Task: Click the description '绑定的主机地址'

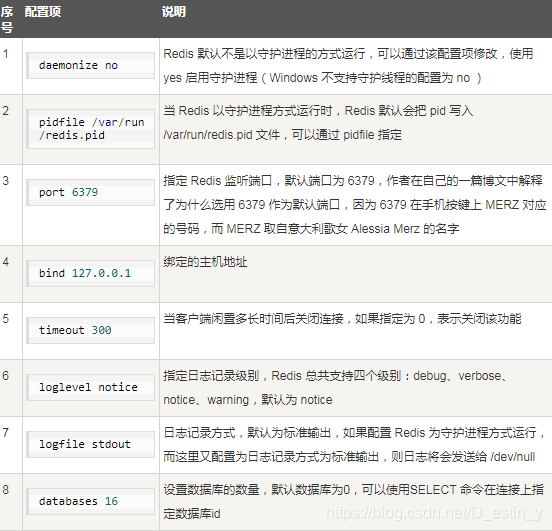Action: click(x=205, y=262)
